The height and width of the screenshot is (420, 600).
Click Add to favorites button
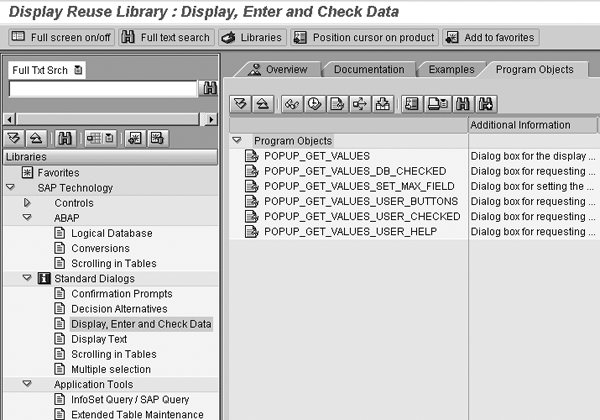tap(490, 38)
